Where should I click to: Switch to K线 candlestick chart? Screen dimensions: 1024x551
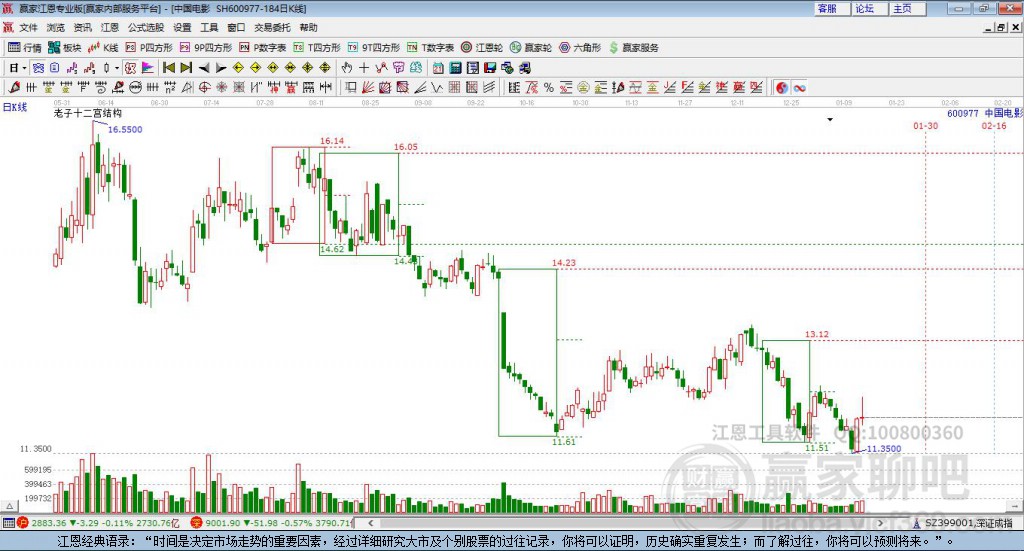coord(103,47)
